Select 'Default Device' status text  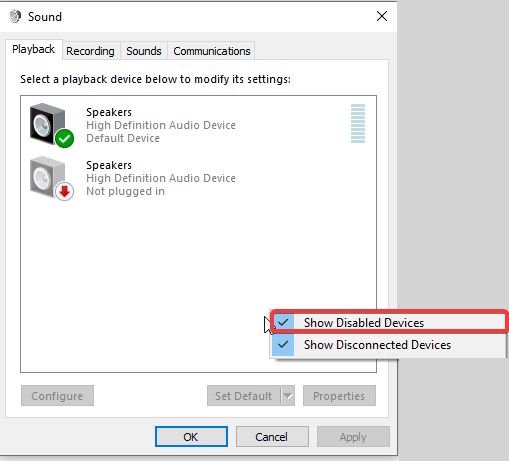[123, 138]
